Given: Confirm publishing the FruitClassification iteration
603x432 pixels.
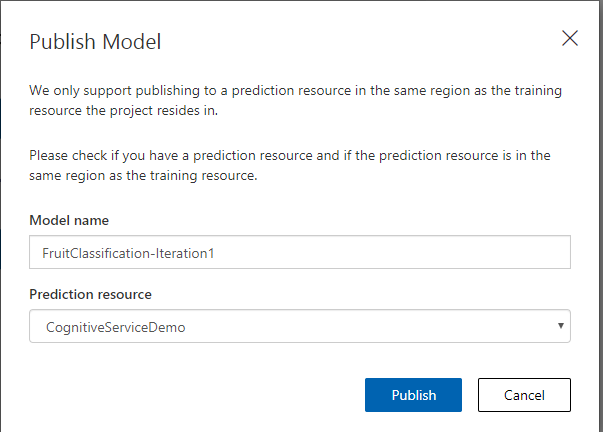Looking at the screenshot, I should point(413,395).
